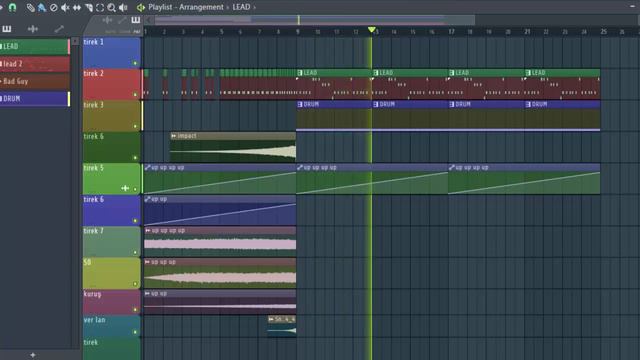The height and width of the screenshot is (360, 640).
Task: Show automation clips in the picker panel
Action: click(59, 29)
